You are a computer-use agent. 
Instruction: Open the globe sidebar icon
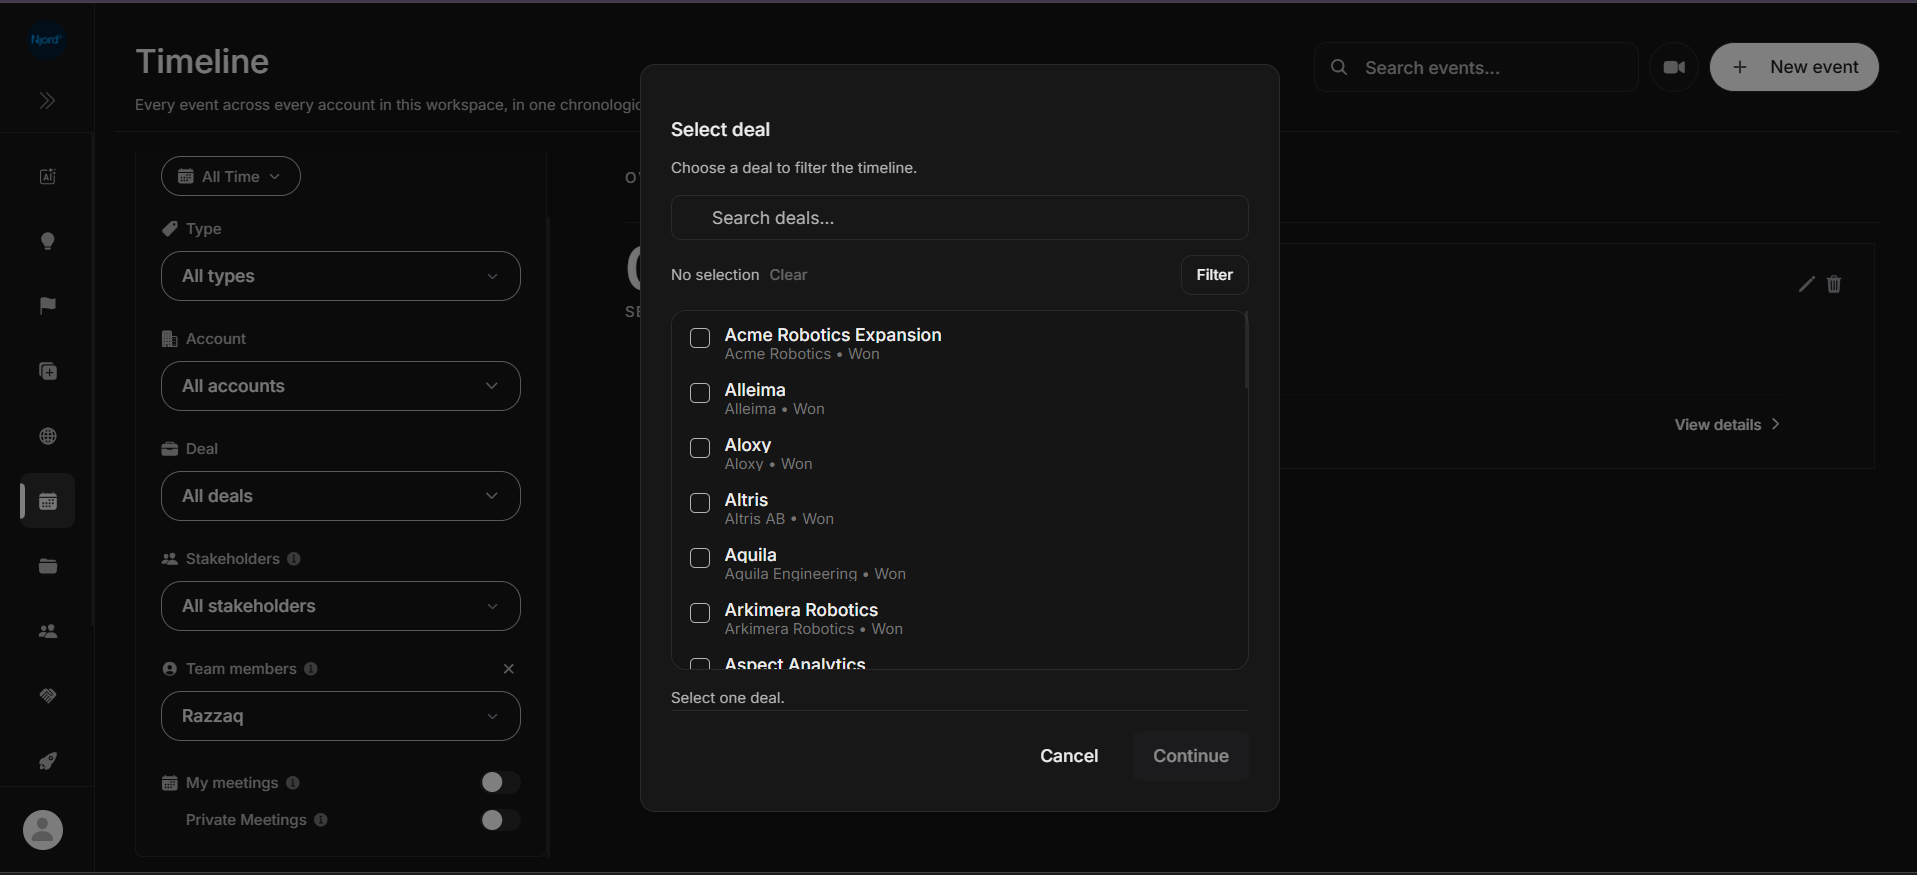pos(47,436)
